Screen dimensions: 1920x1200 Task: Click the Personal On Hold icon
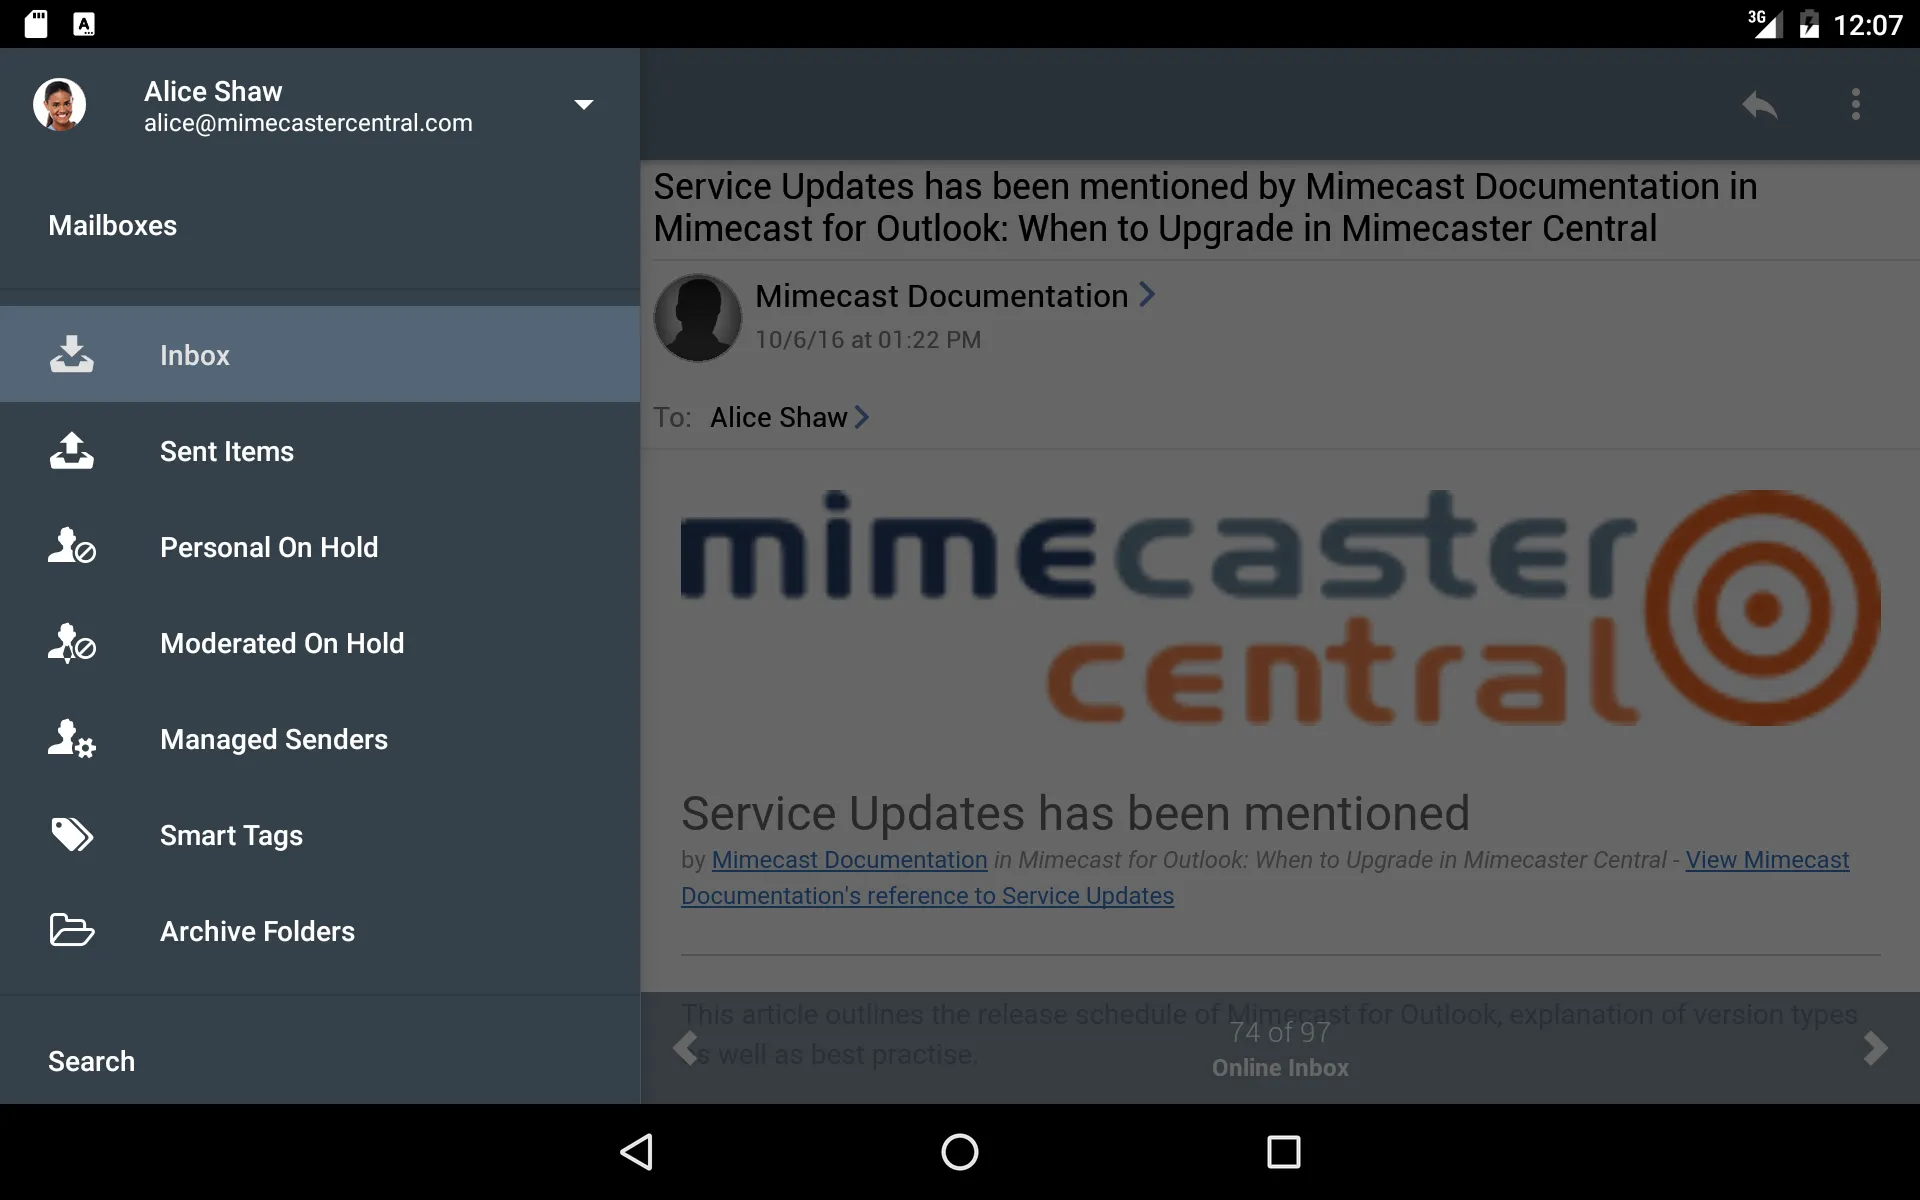(x=70, y=546)
